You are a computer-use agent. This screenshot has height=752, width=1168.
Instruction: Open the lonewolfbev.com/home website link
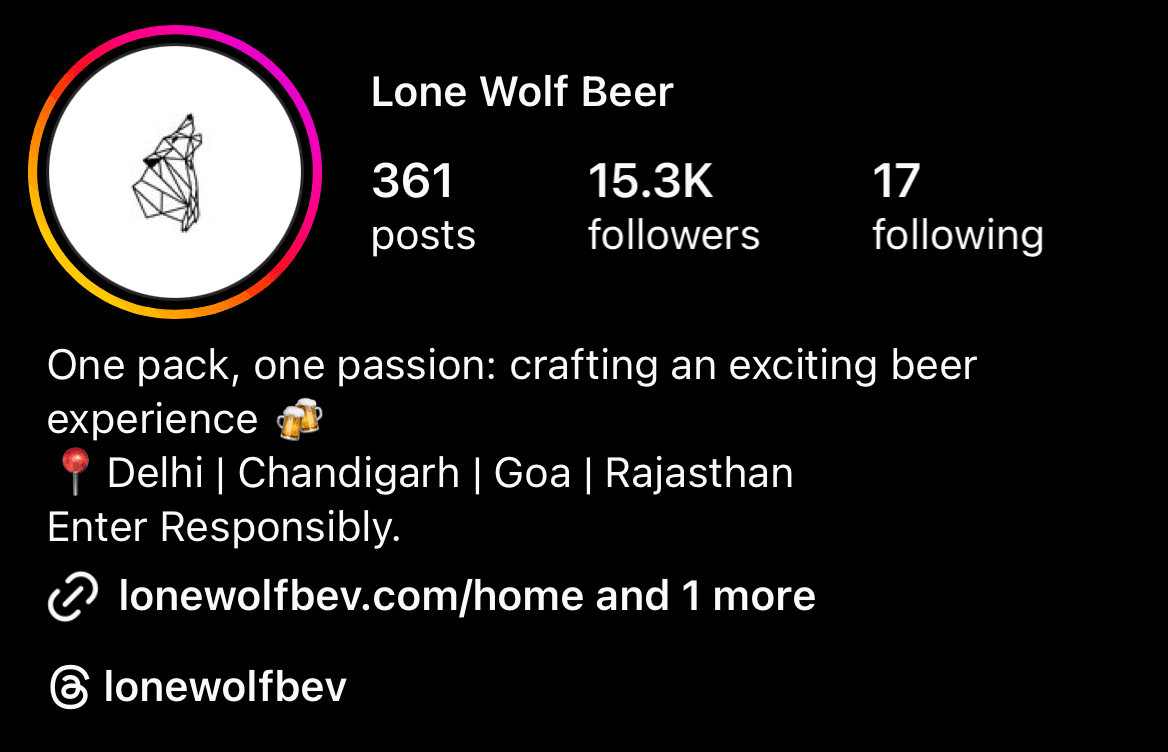point(351,596)
